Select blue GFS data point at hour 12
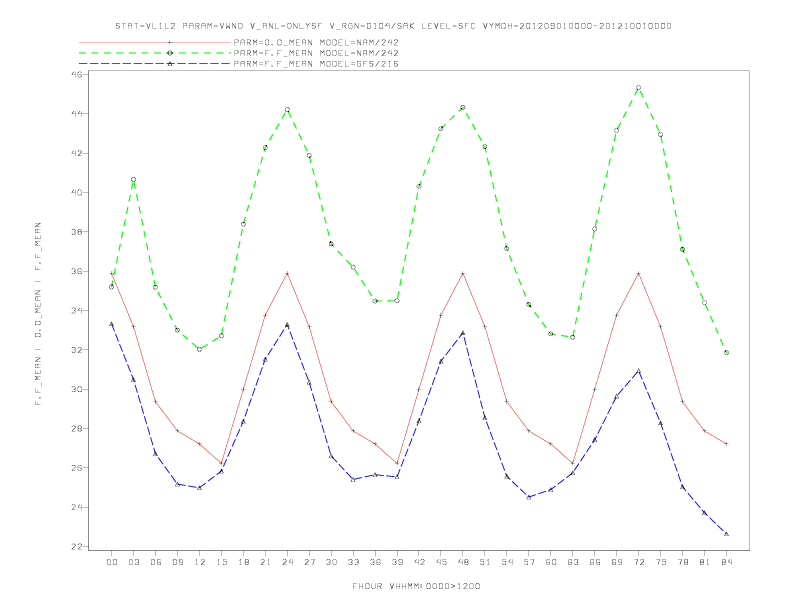Screen dimensions: 792x612 click(x=200, y=488)
